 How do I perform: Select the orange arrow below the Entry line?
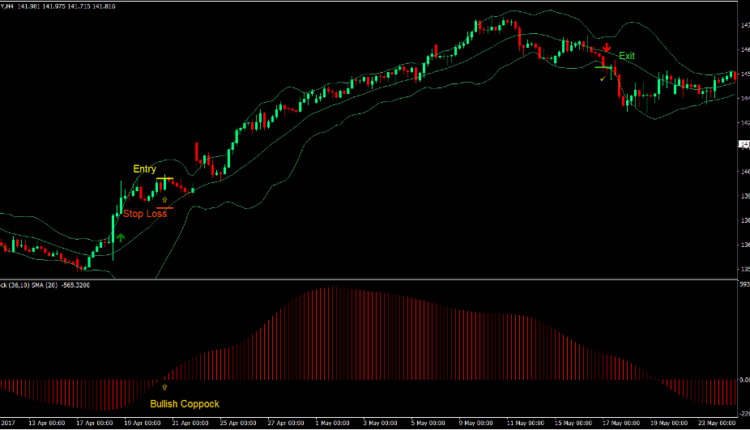164,200
